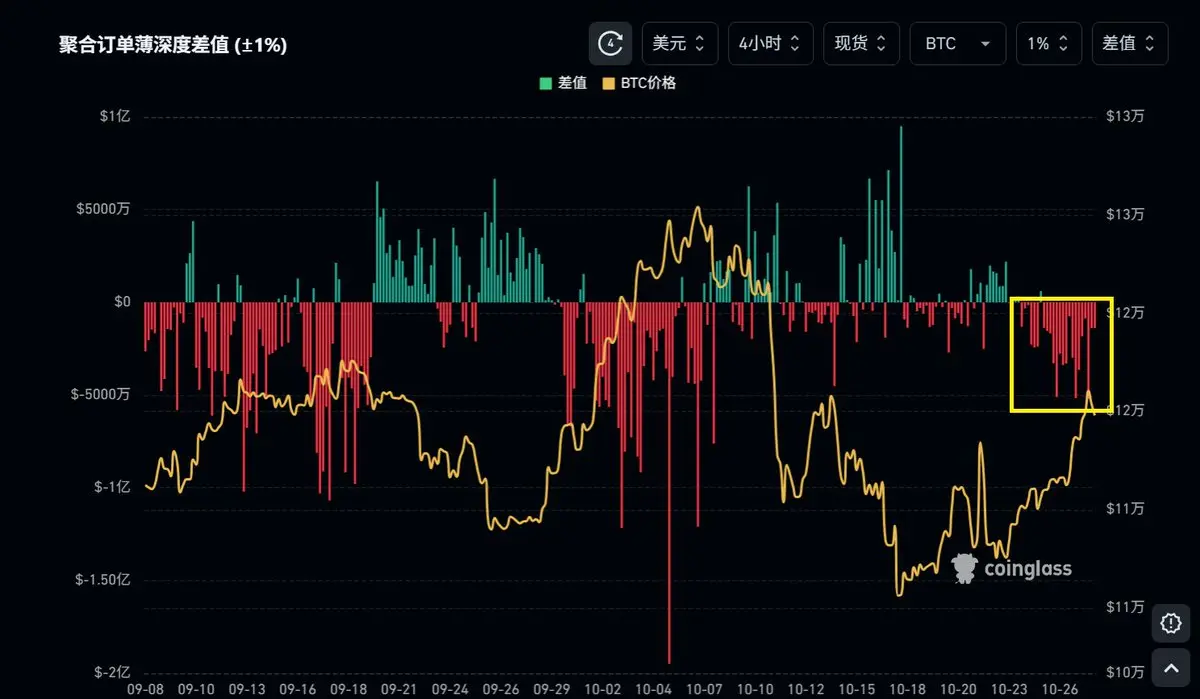Open the 1% depth range dropdown
The height and width of the screenshot is (699, 1200).
tap(1049, 44)
